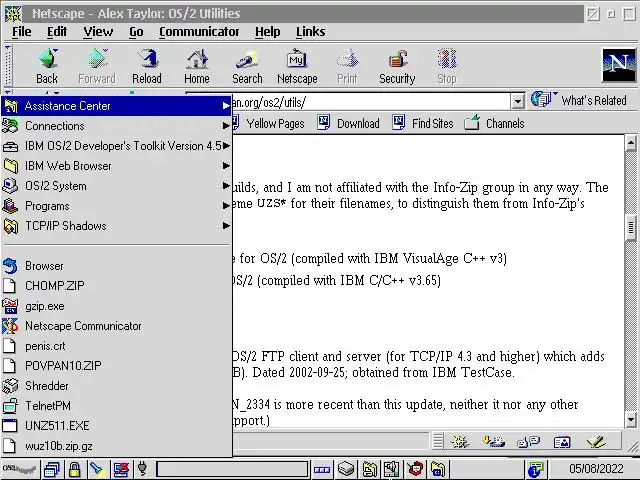The width and height of the screenshot is (640, 480).
Task: Open the Channels toolbar folder
Action: coord(494,123)
